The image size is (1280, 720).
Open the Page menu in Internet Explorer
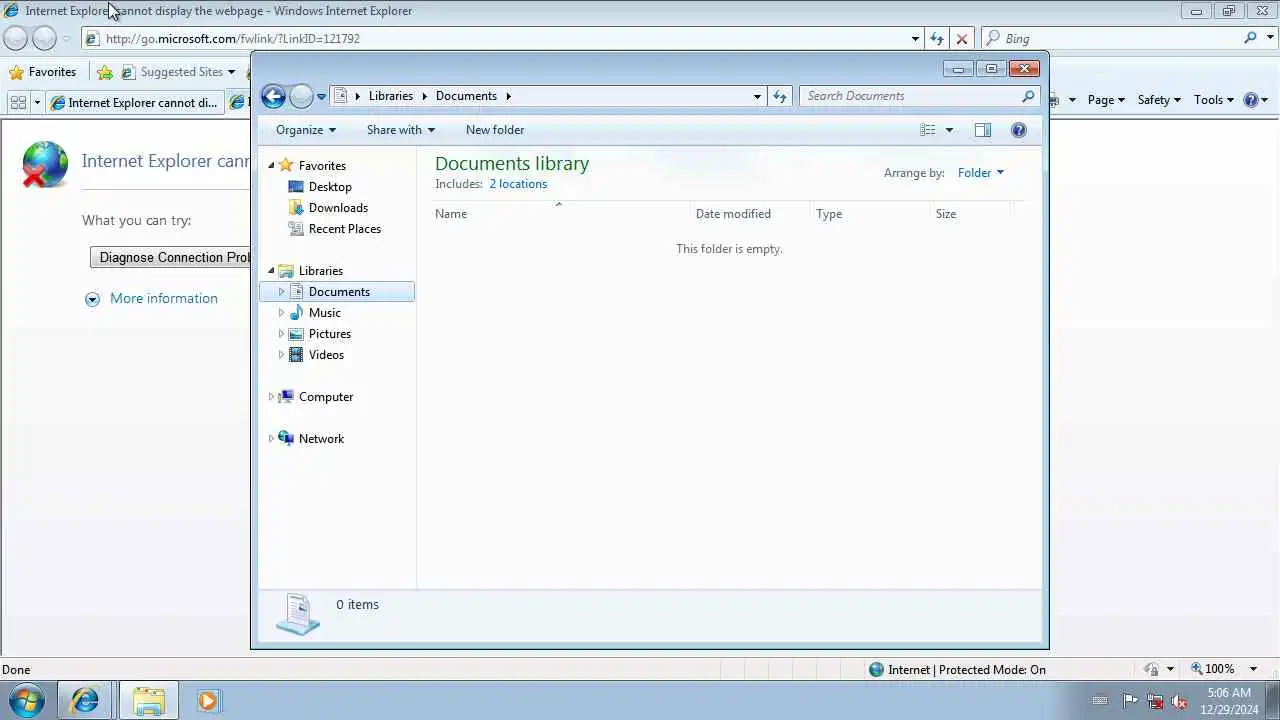1106,100
